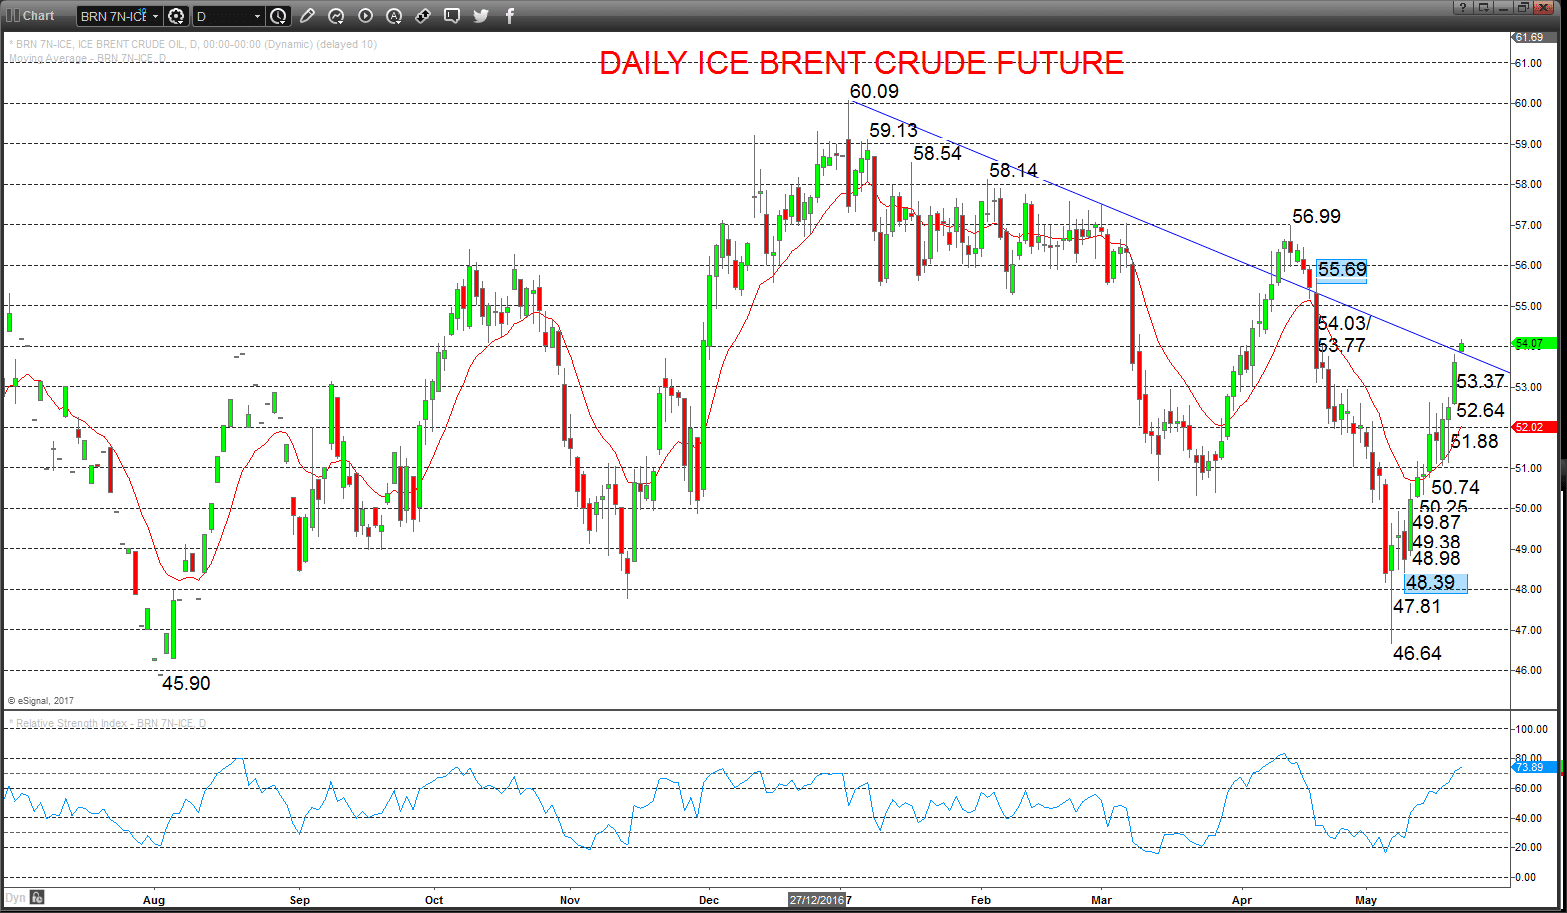Open the comment speech-bubble icon
The width and height of the screenshot is (1567, 913).
(x=452, y=16)
